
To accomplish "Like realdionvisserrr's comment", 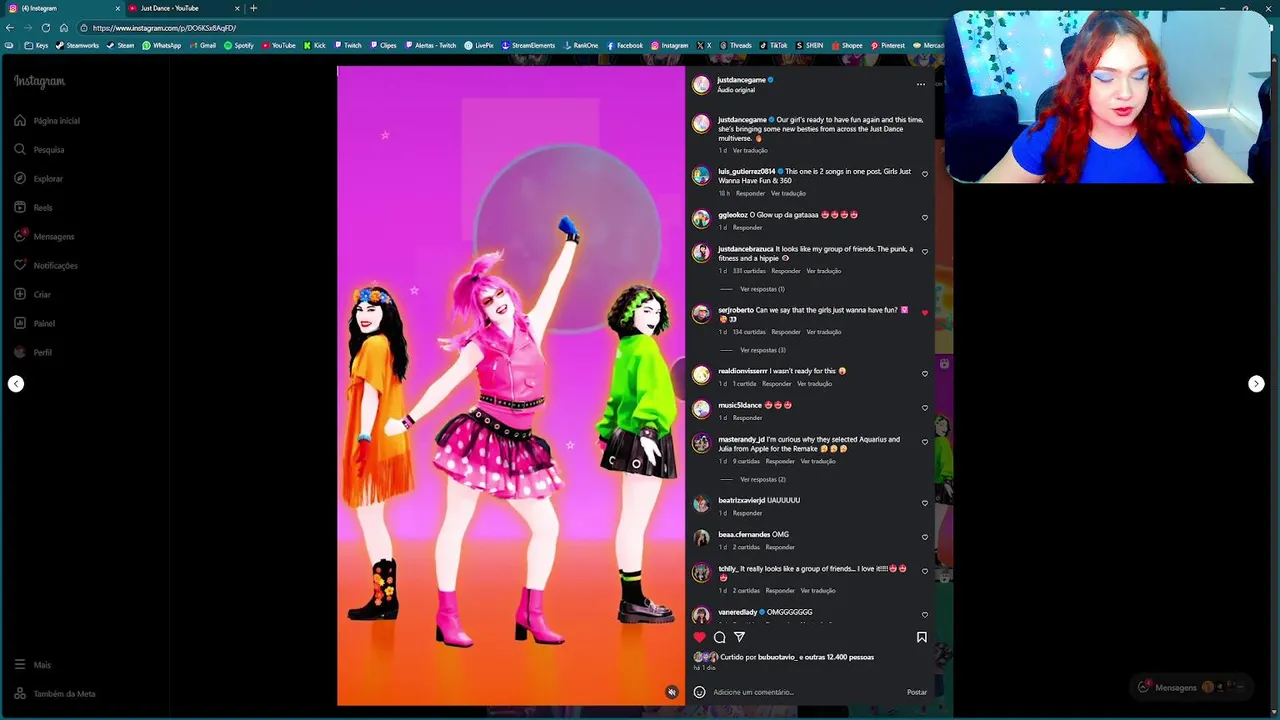I will click(924, 373).
